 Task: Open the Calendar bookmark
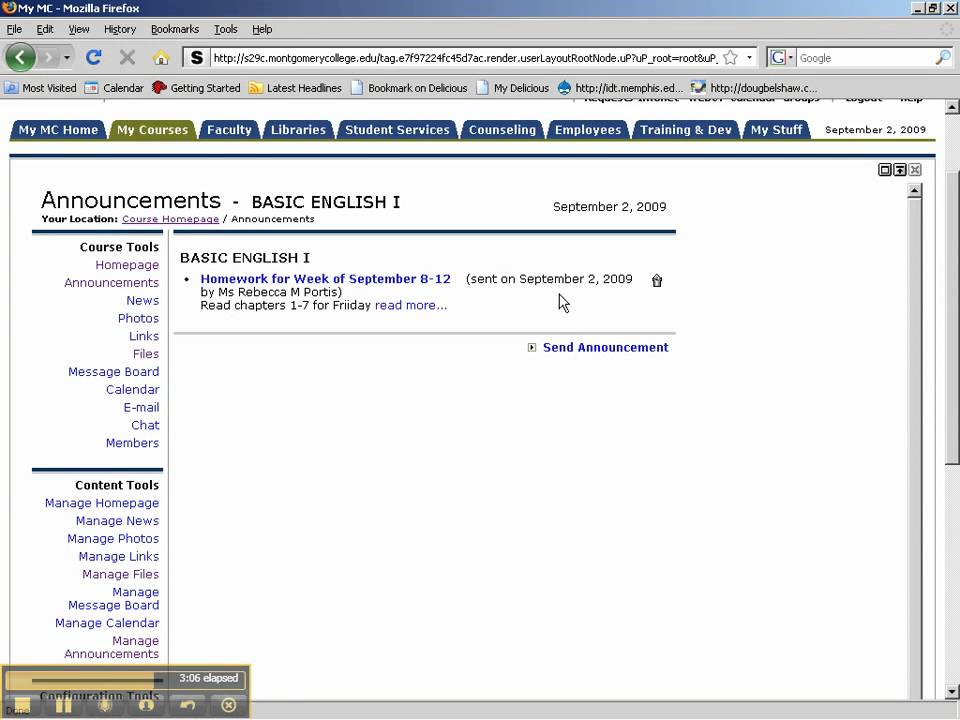pyautogui.click(x=114, y=88)
